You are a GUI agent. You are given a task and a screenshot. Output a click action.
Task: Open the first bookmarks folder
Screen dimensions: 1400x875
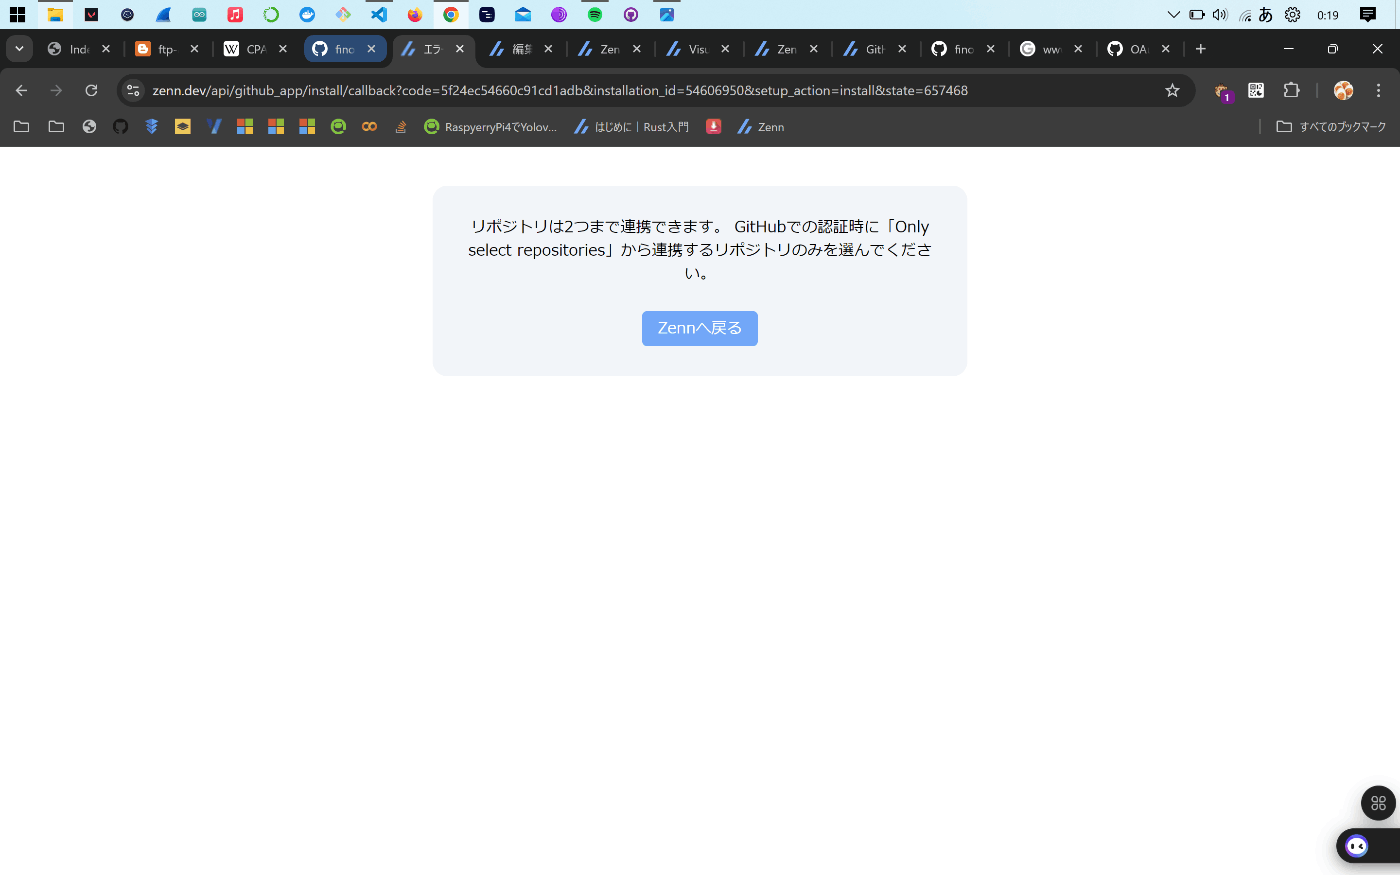(x=21, y=127)
